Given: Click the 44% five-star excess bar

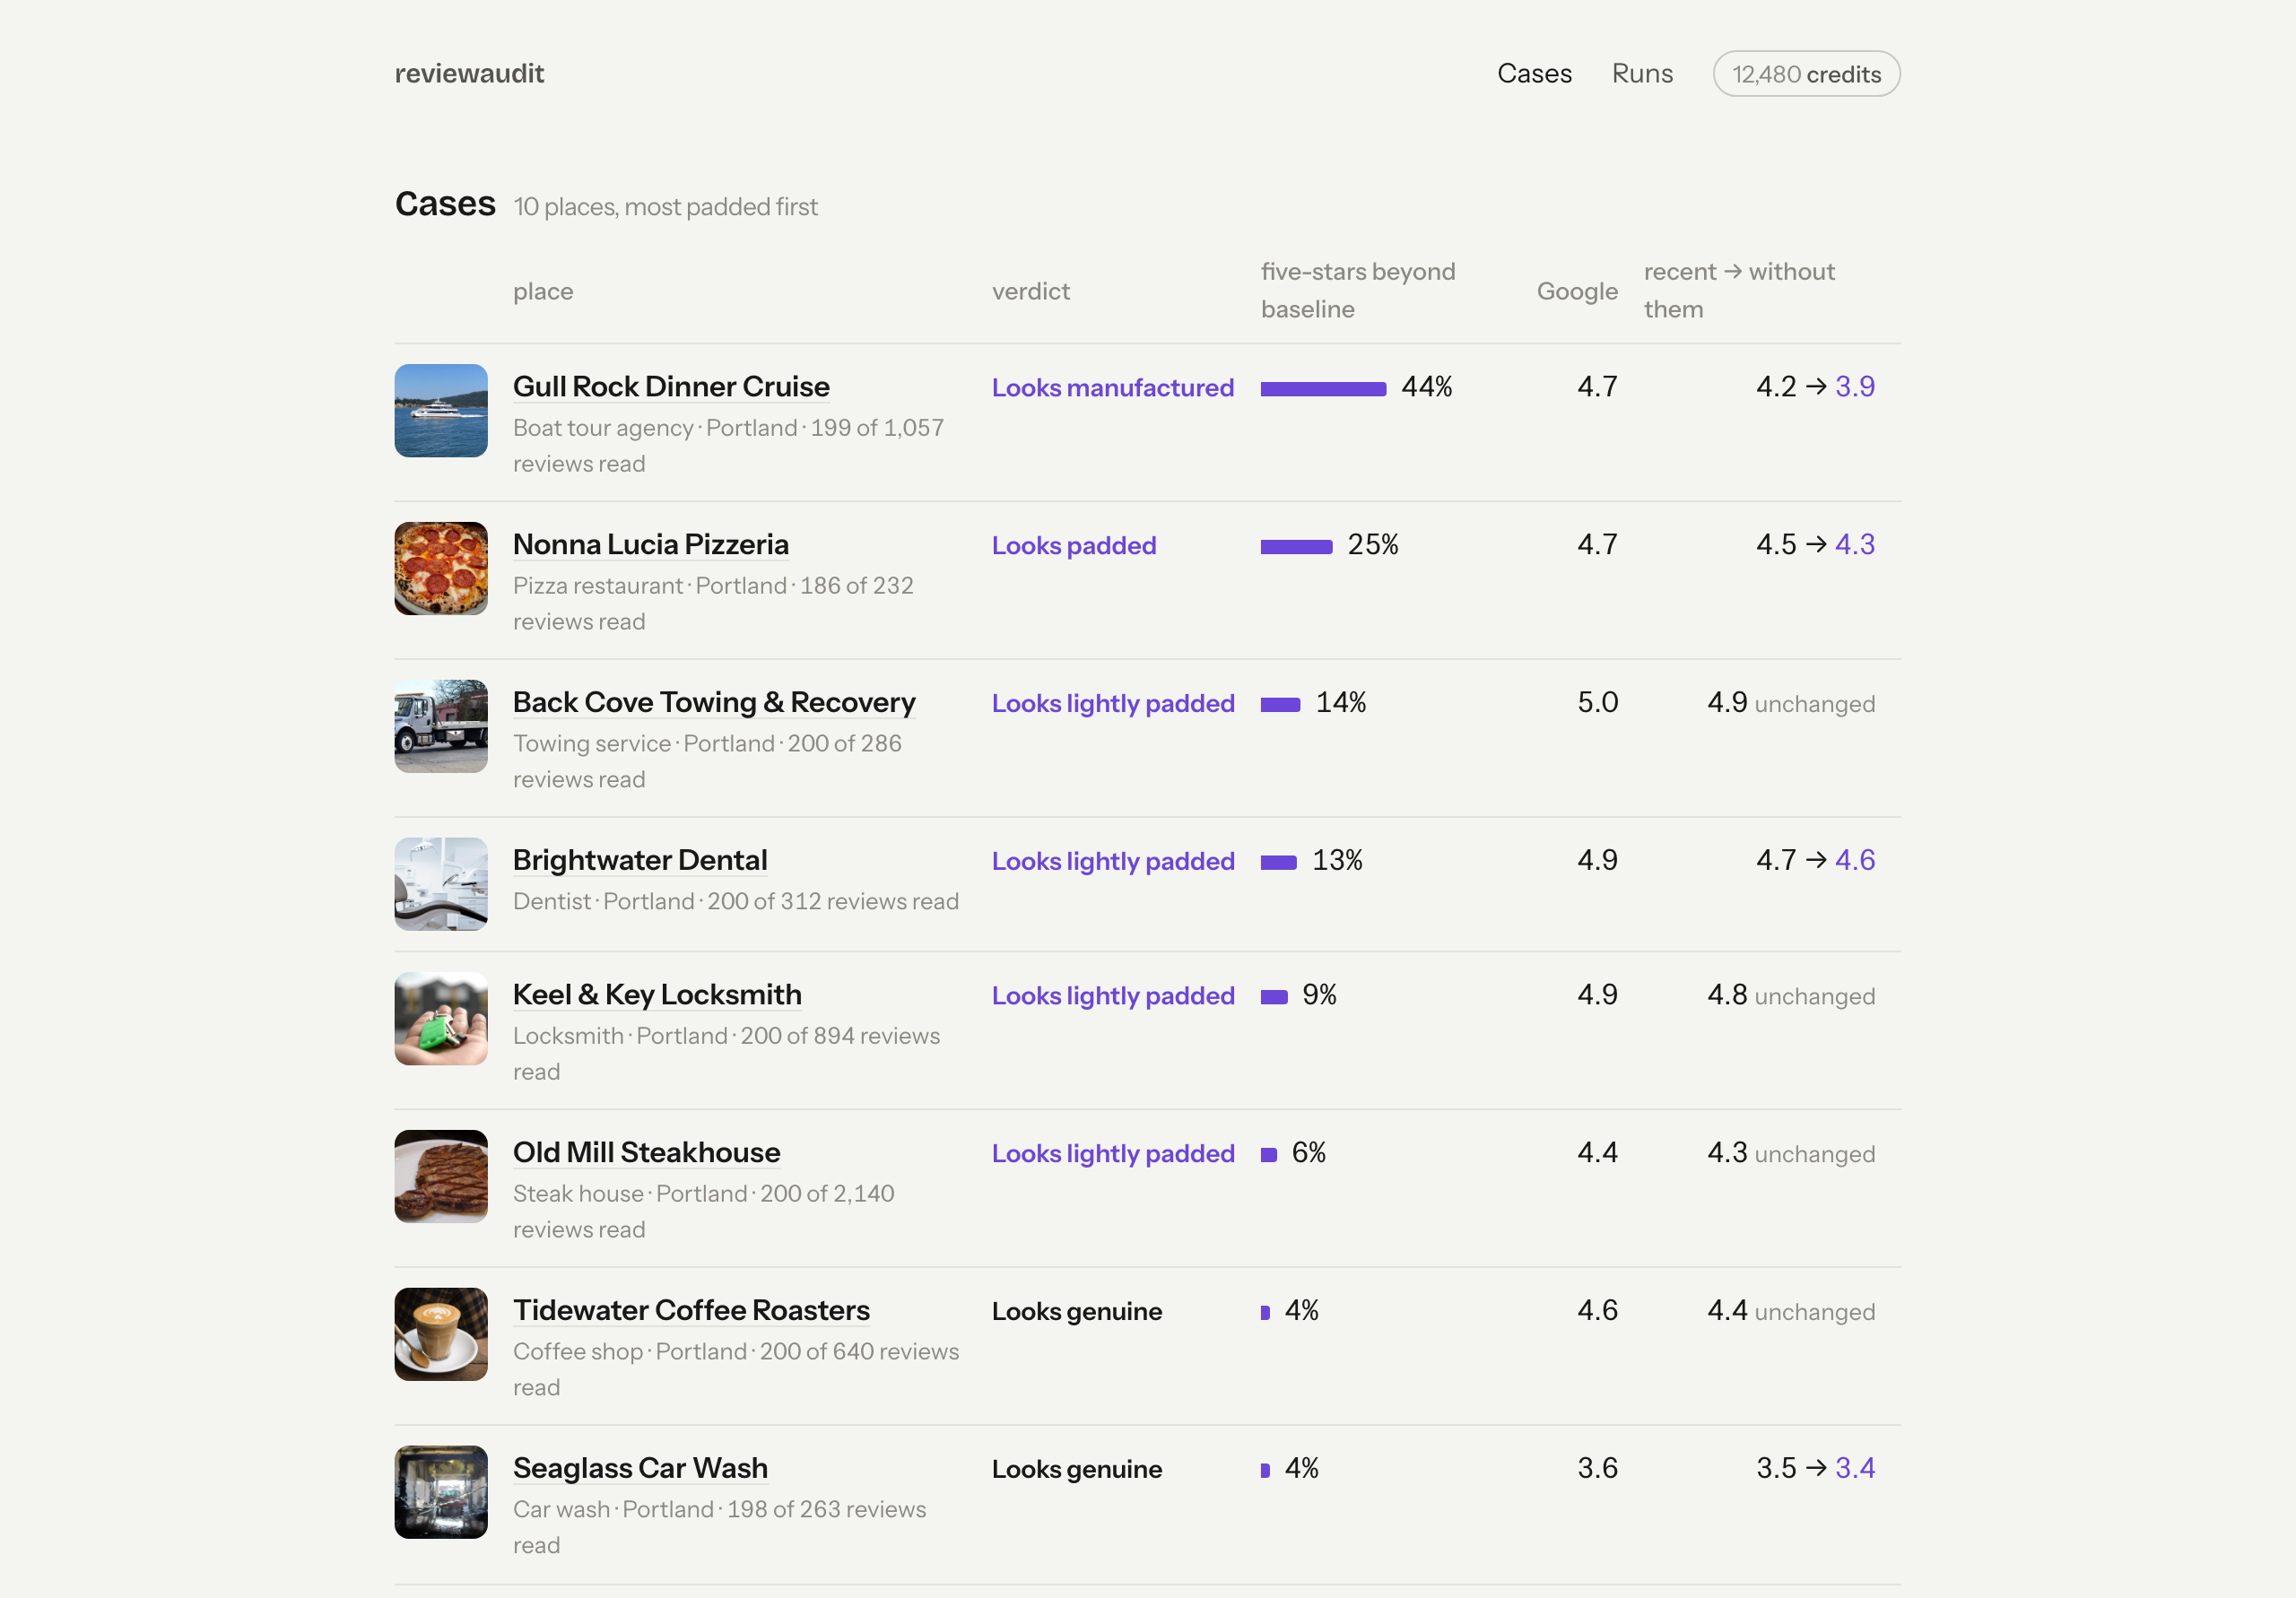Looking at the screenshot, I should (x=1323, y=389).
